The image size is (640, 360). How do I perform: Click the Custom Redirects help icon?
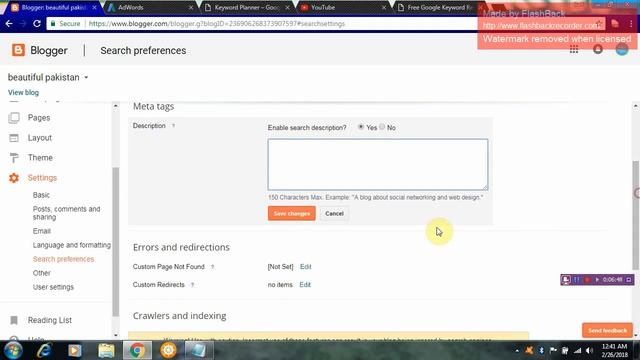point(192,285)
